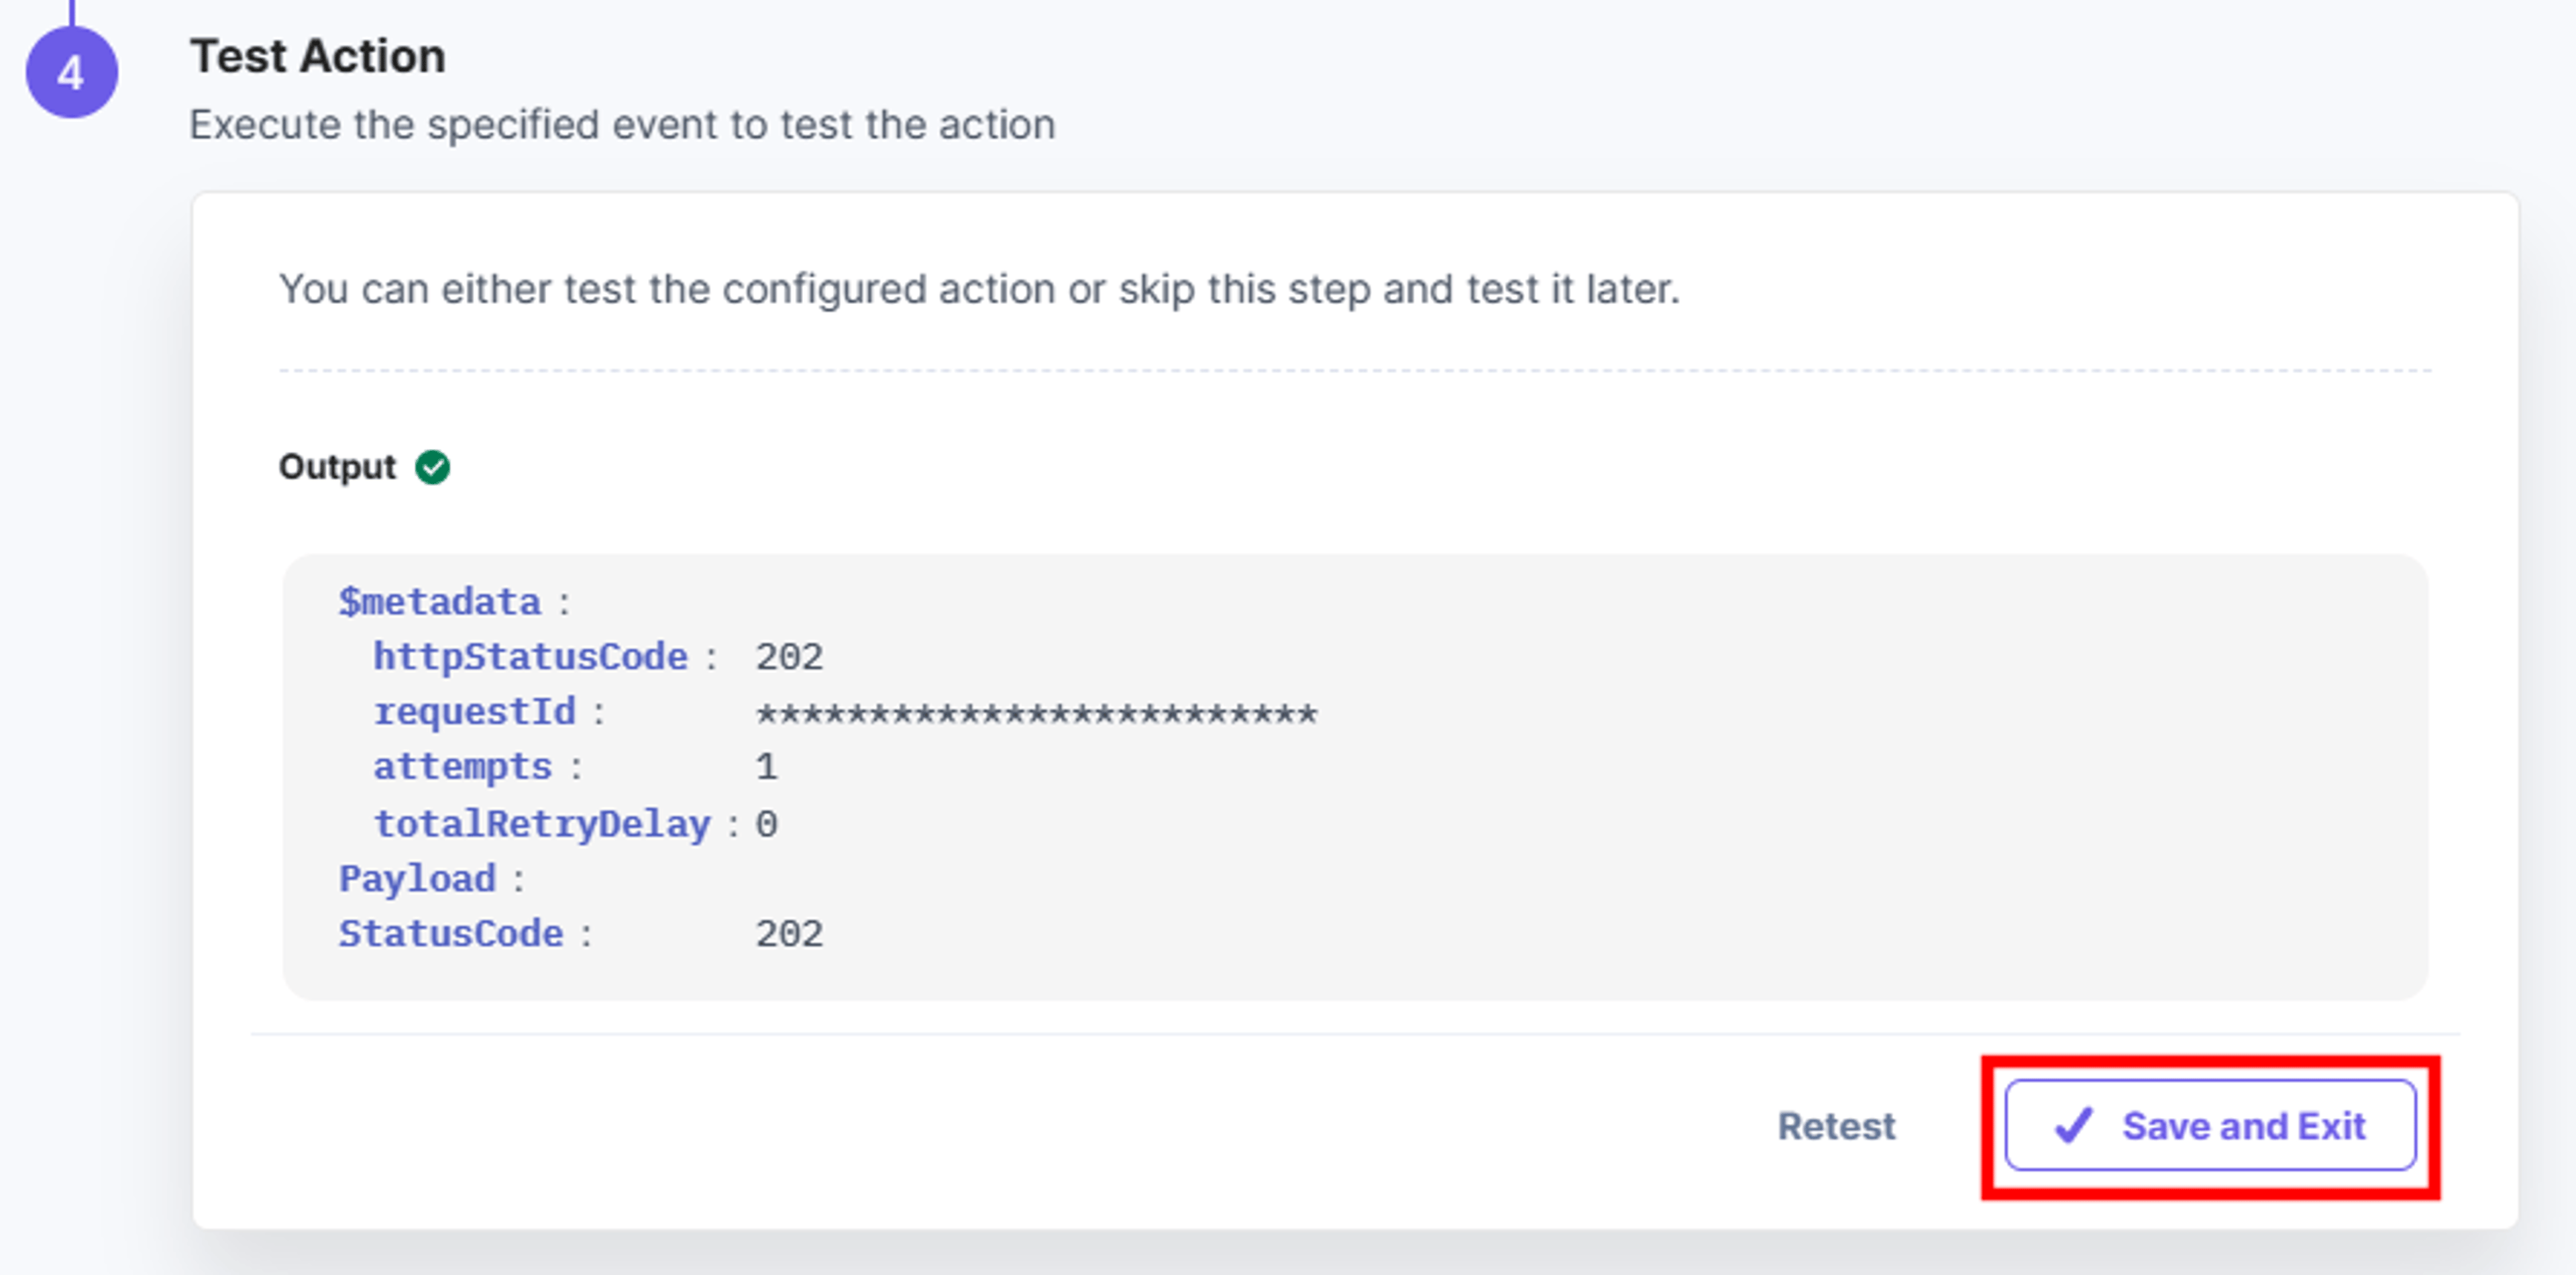
Task: Select the httpStatusCode key
Action: (530, 656)
